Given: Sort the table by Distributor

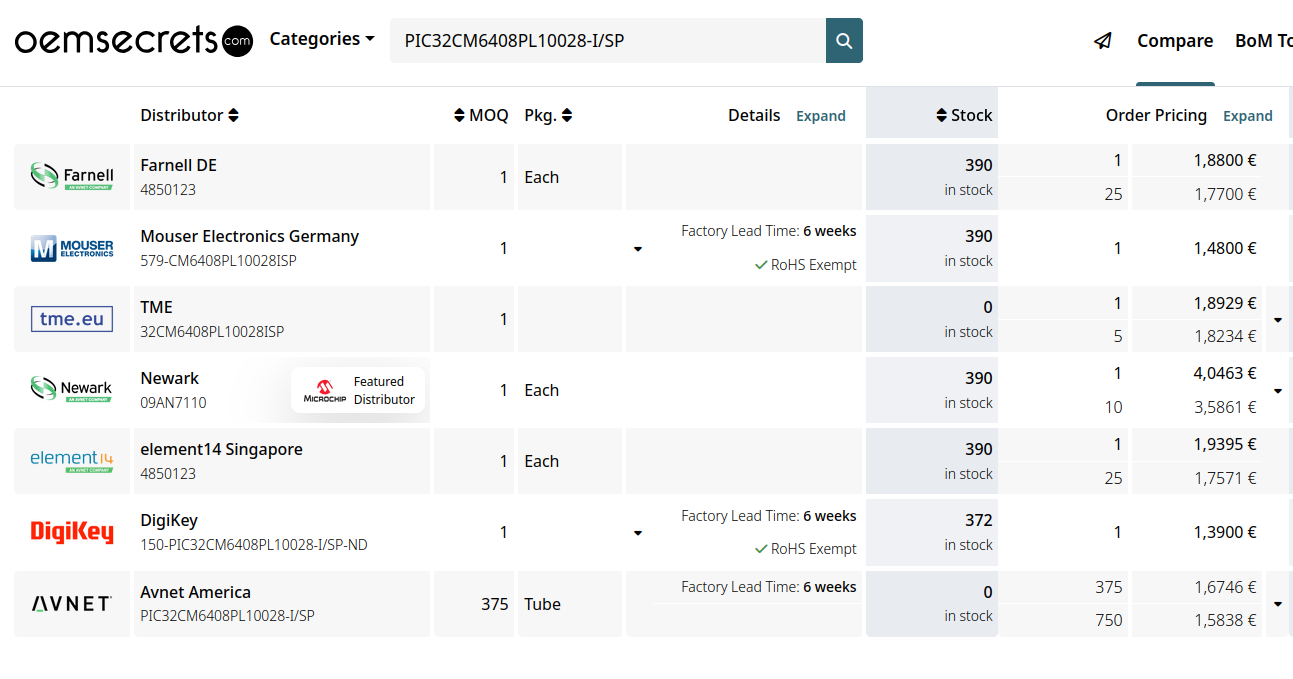Looking at the screenshot, I should (189, 115).
